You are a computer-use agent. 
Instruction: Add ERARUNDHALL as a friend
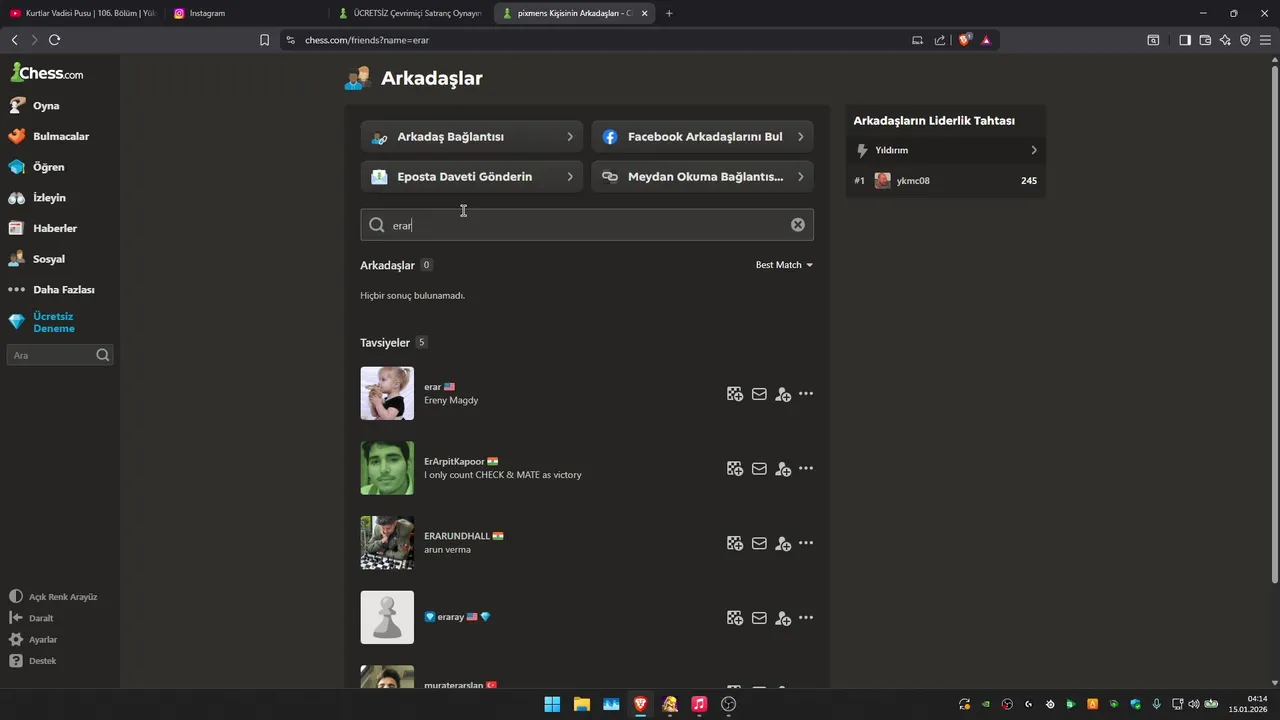[783, 544]
